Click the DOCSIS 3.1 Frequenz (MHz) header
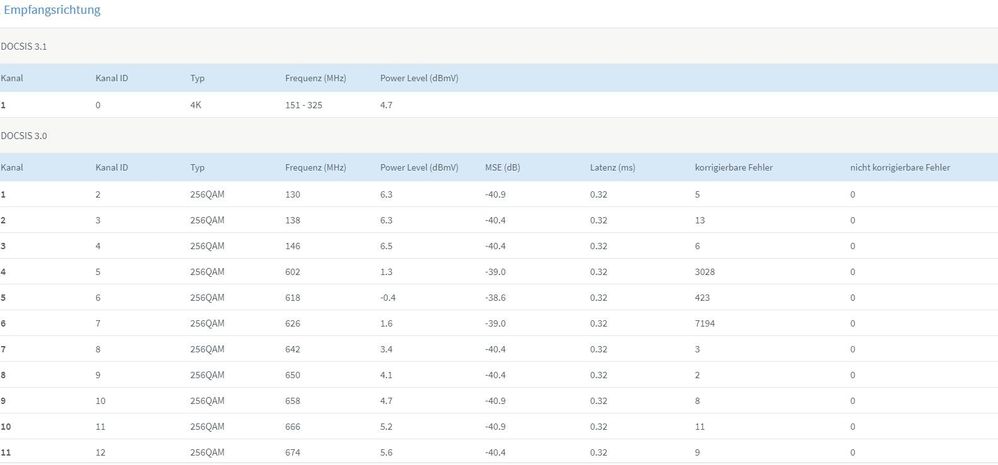This screenshot has width=998, height=465. pos(316,79)
